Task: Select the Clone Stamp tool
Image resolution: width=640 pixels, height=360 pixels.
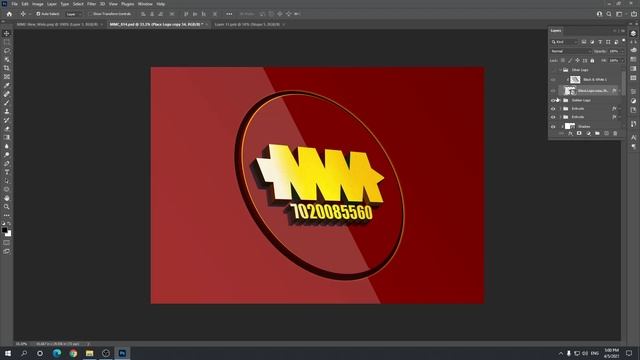Action: (x=7, y=111)
